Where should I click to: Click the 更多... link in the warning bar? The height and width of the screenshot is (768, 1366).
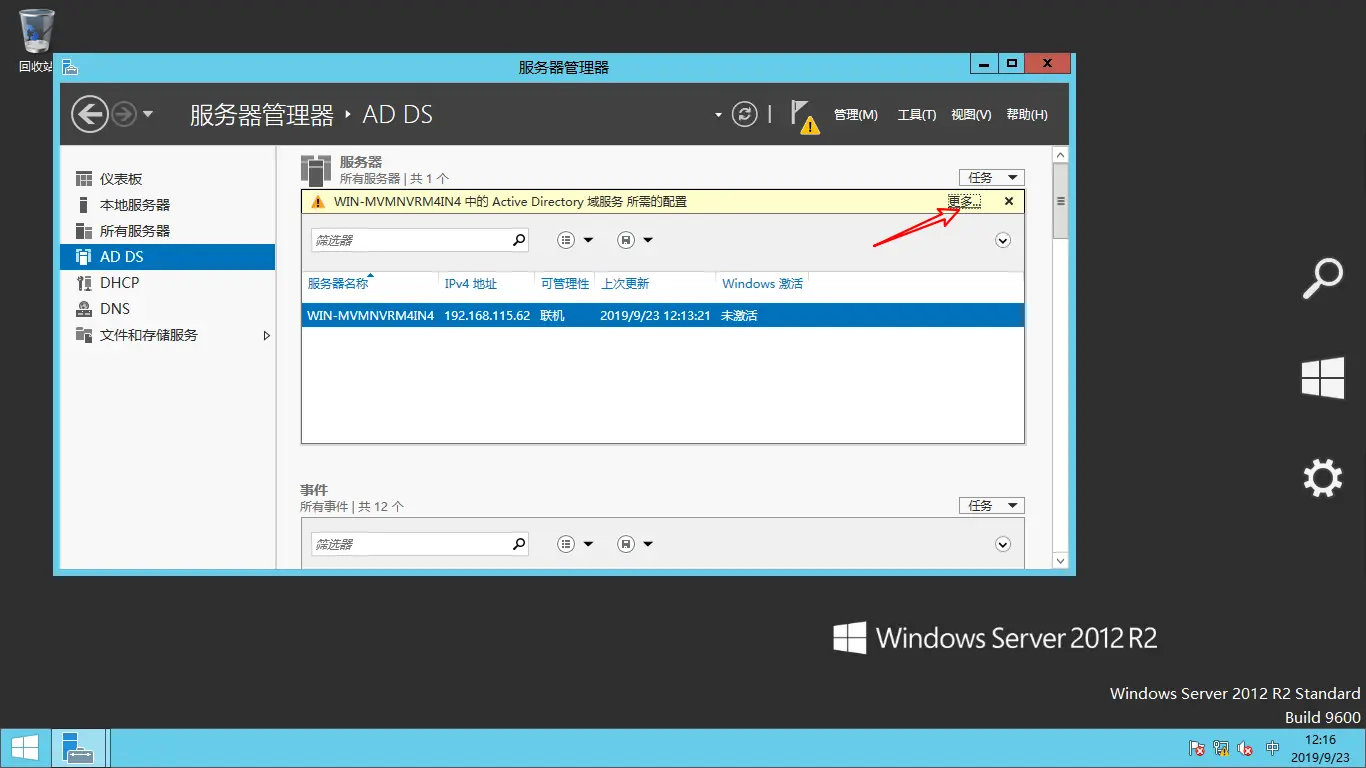pyautogui.click(x=964, y=201)
